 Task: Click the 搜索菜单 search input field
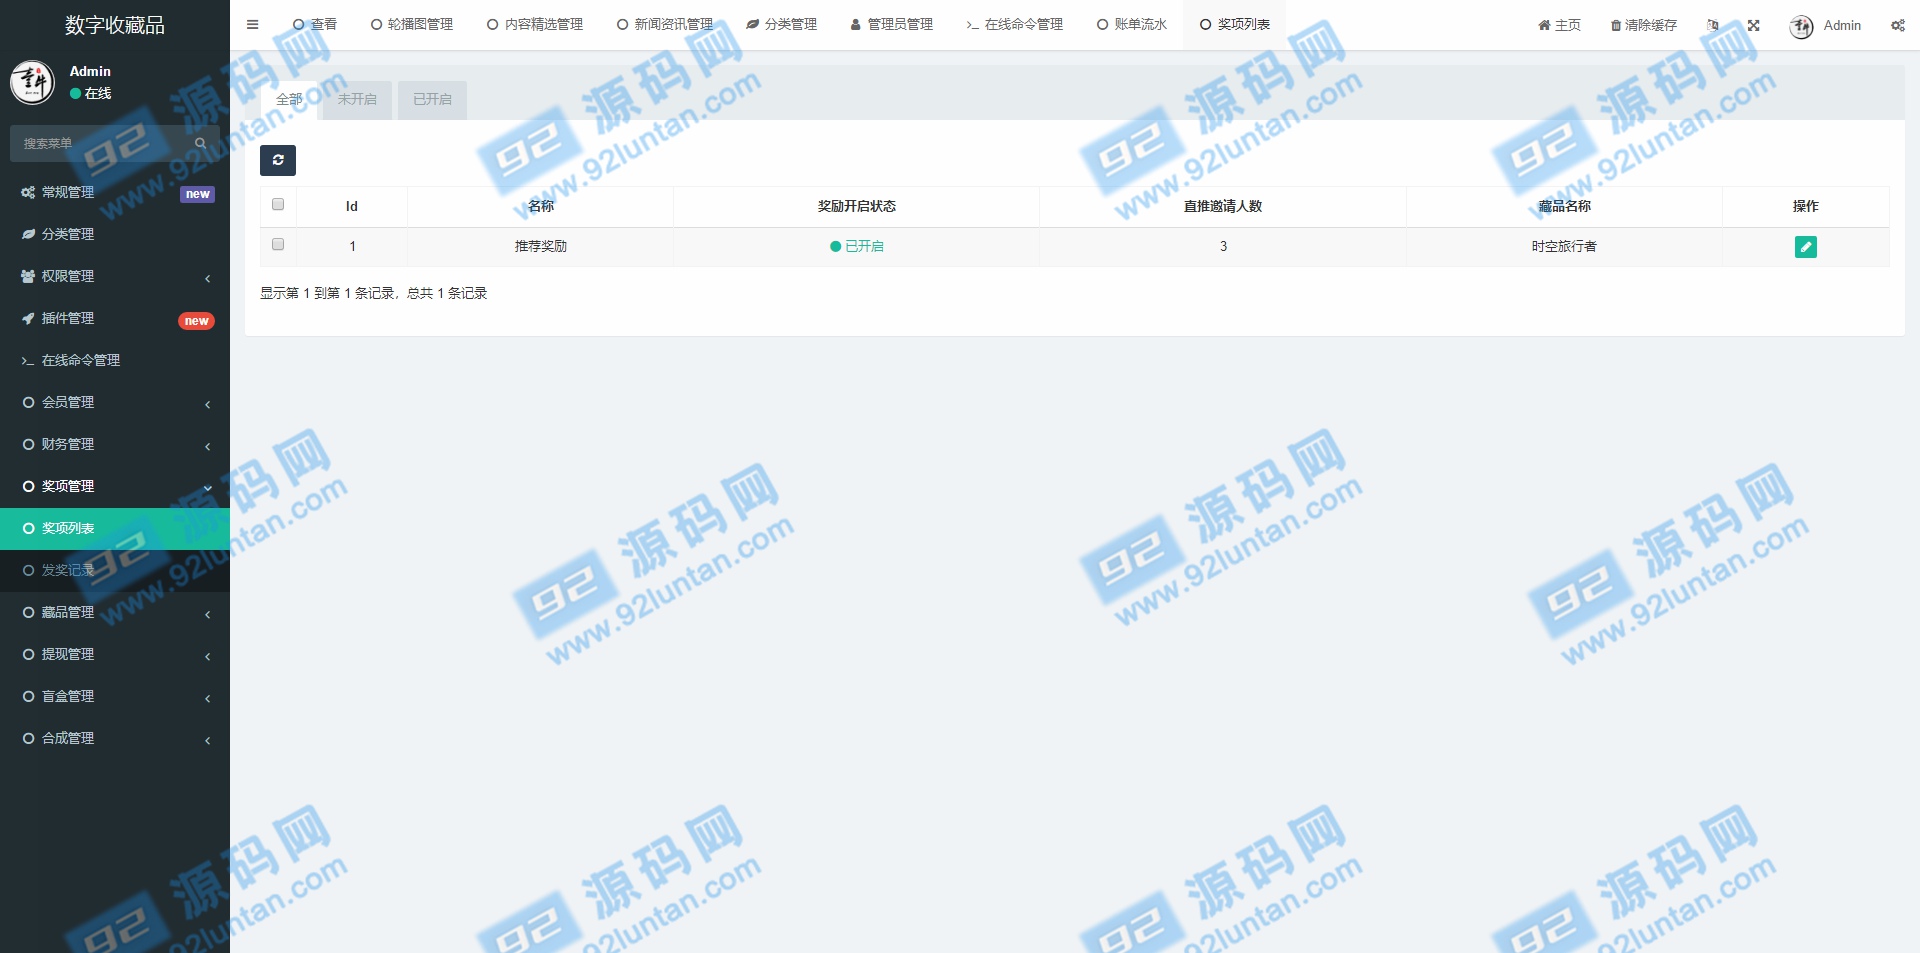[100, 144]
